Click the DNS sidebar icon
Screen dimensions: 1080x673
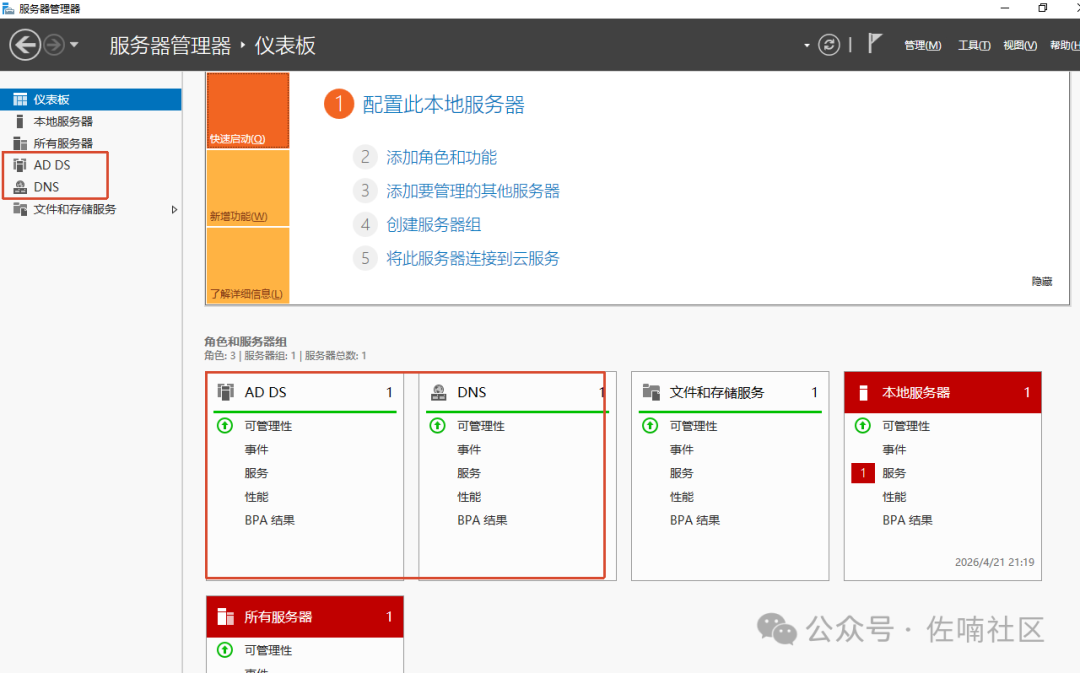[20, 187]
